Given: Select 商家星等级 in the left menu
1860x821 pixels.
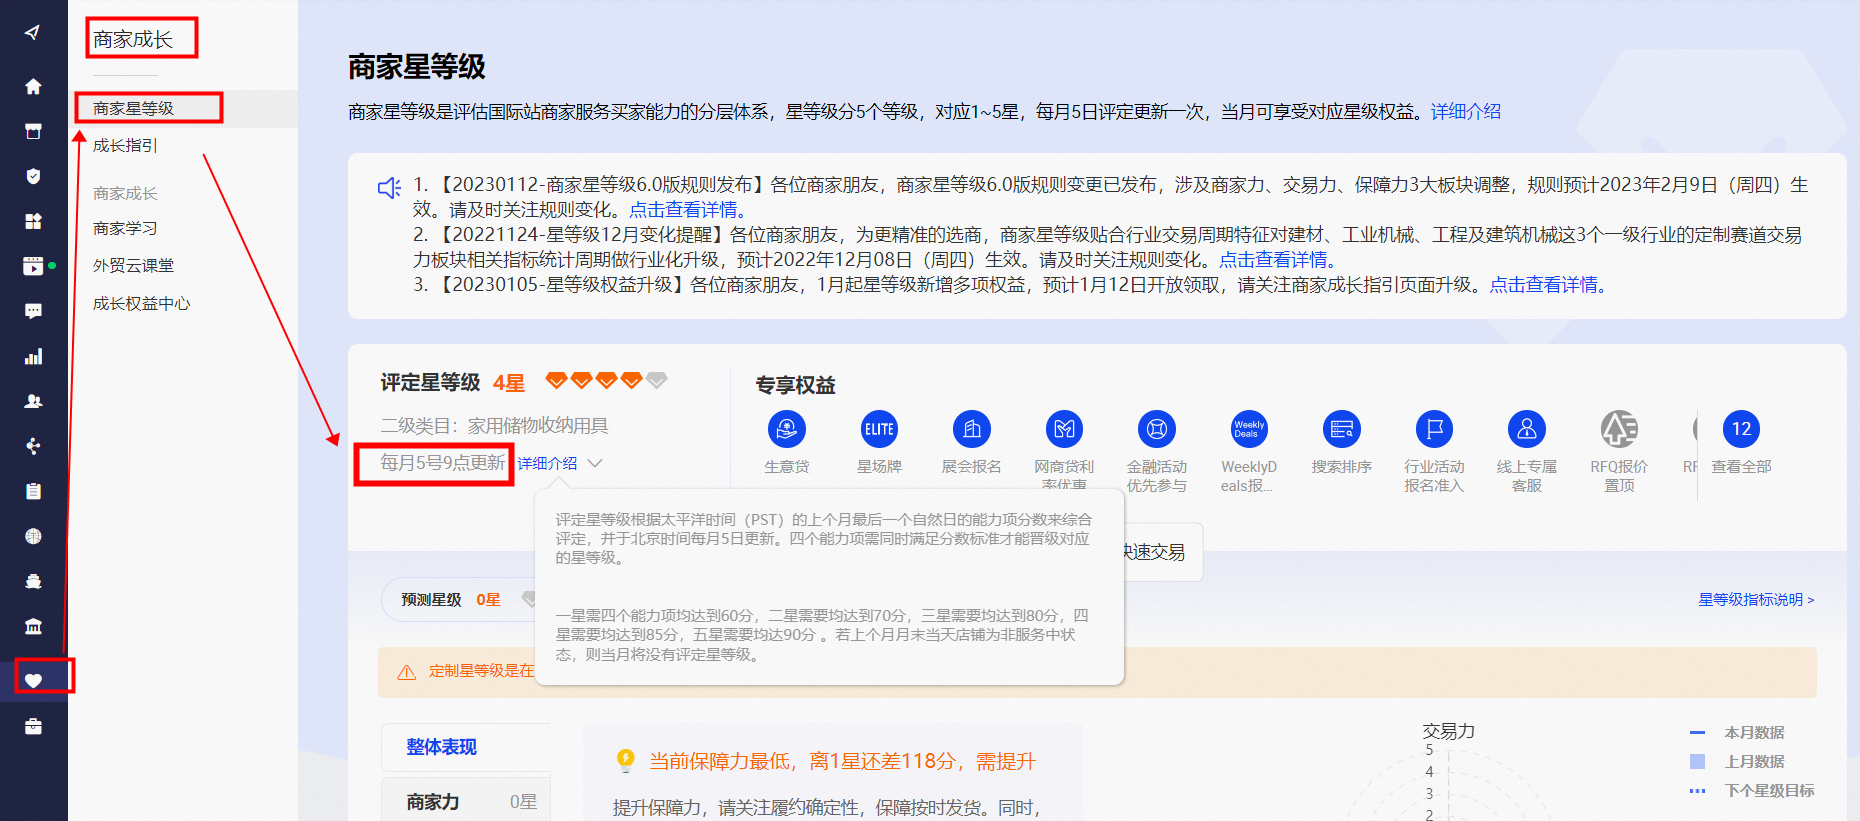Looking at the screenshot, I should 133,108.
